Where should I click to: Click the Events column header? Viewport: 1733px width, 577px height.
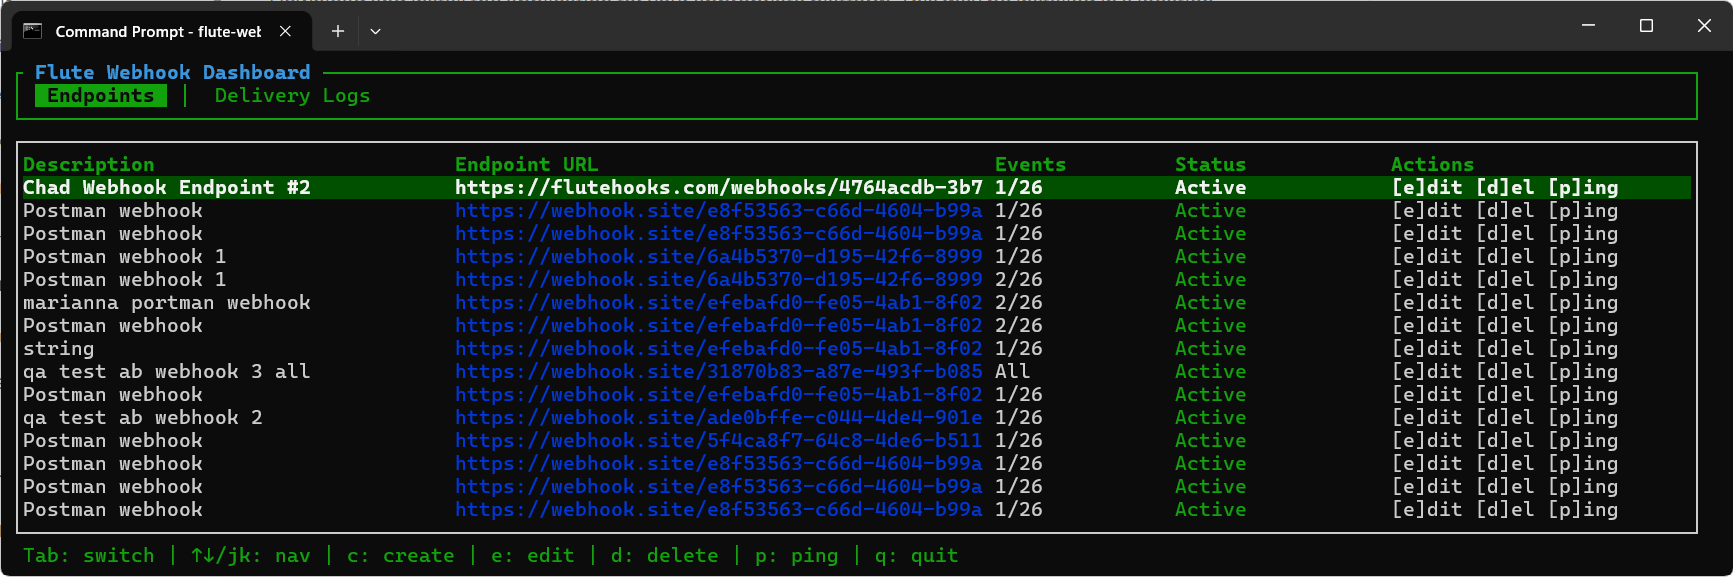tap(1030, 165)
